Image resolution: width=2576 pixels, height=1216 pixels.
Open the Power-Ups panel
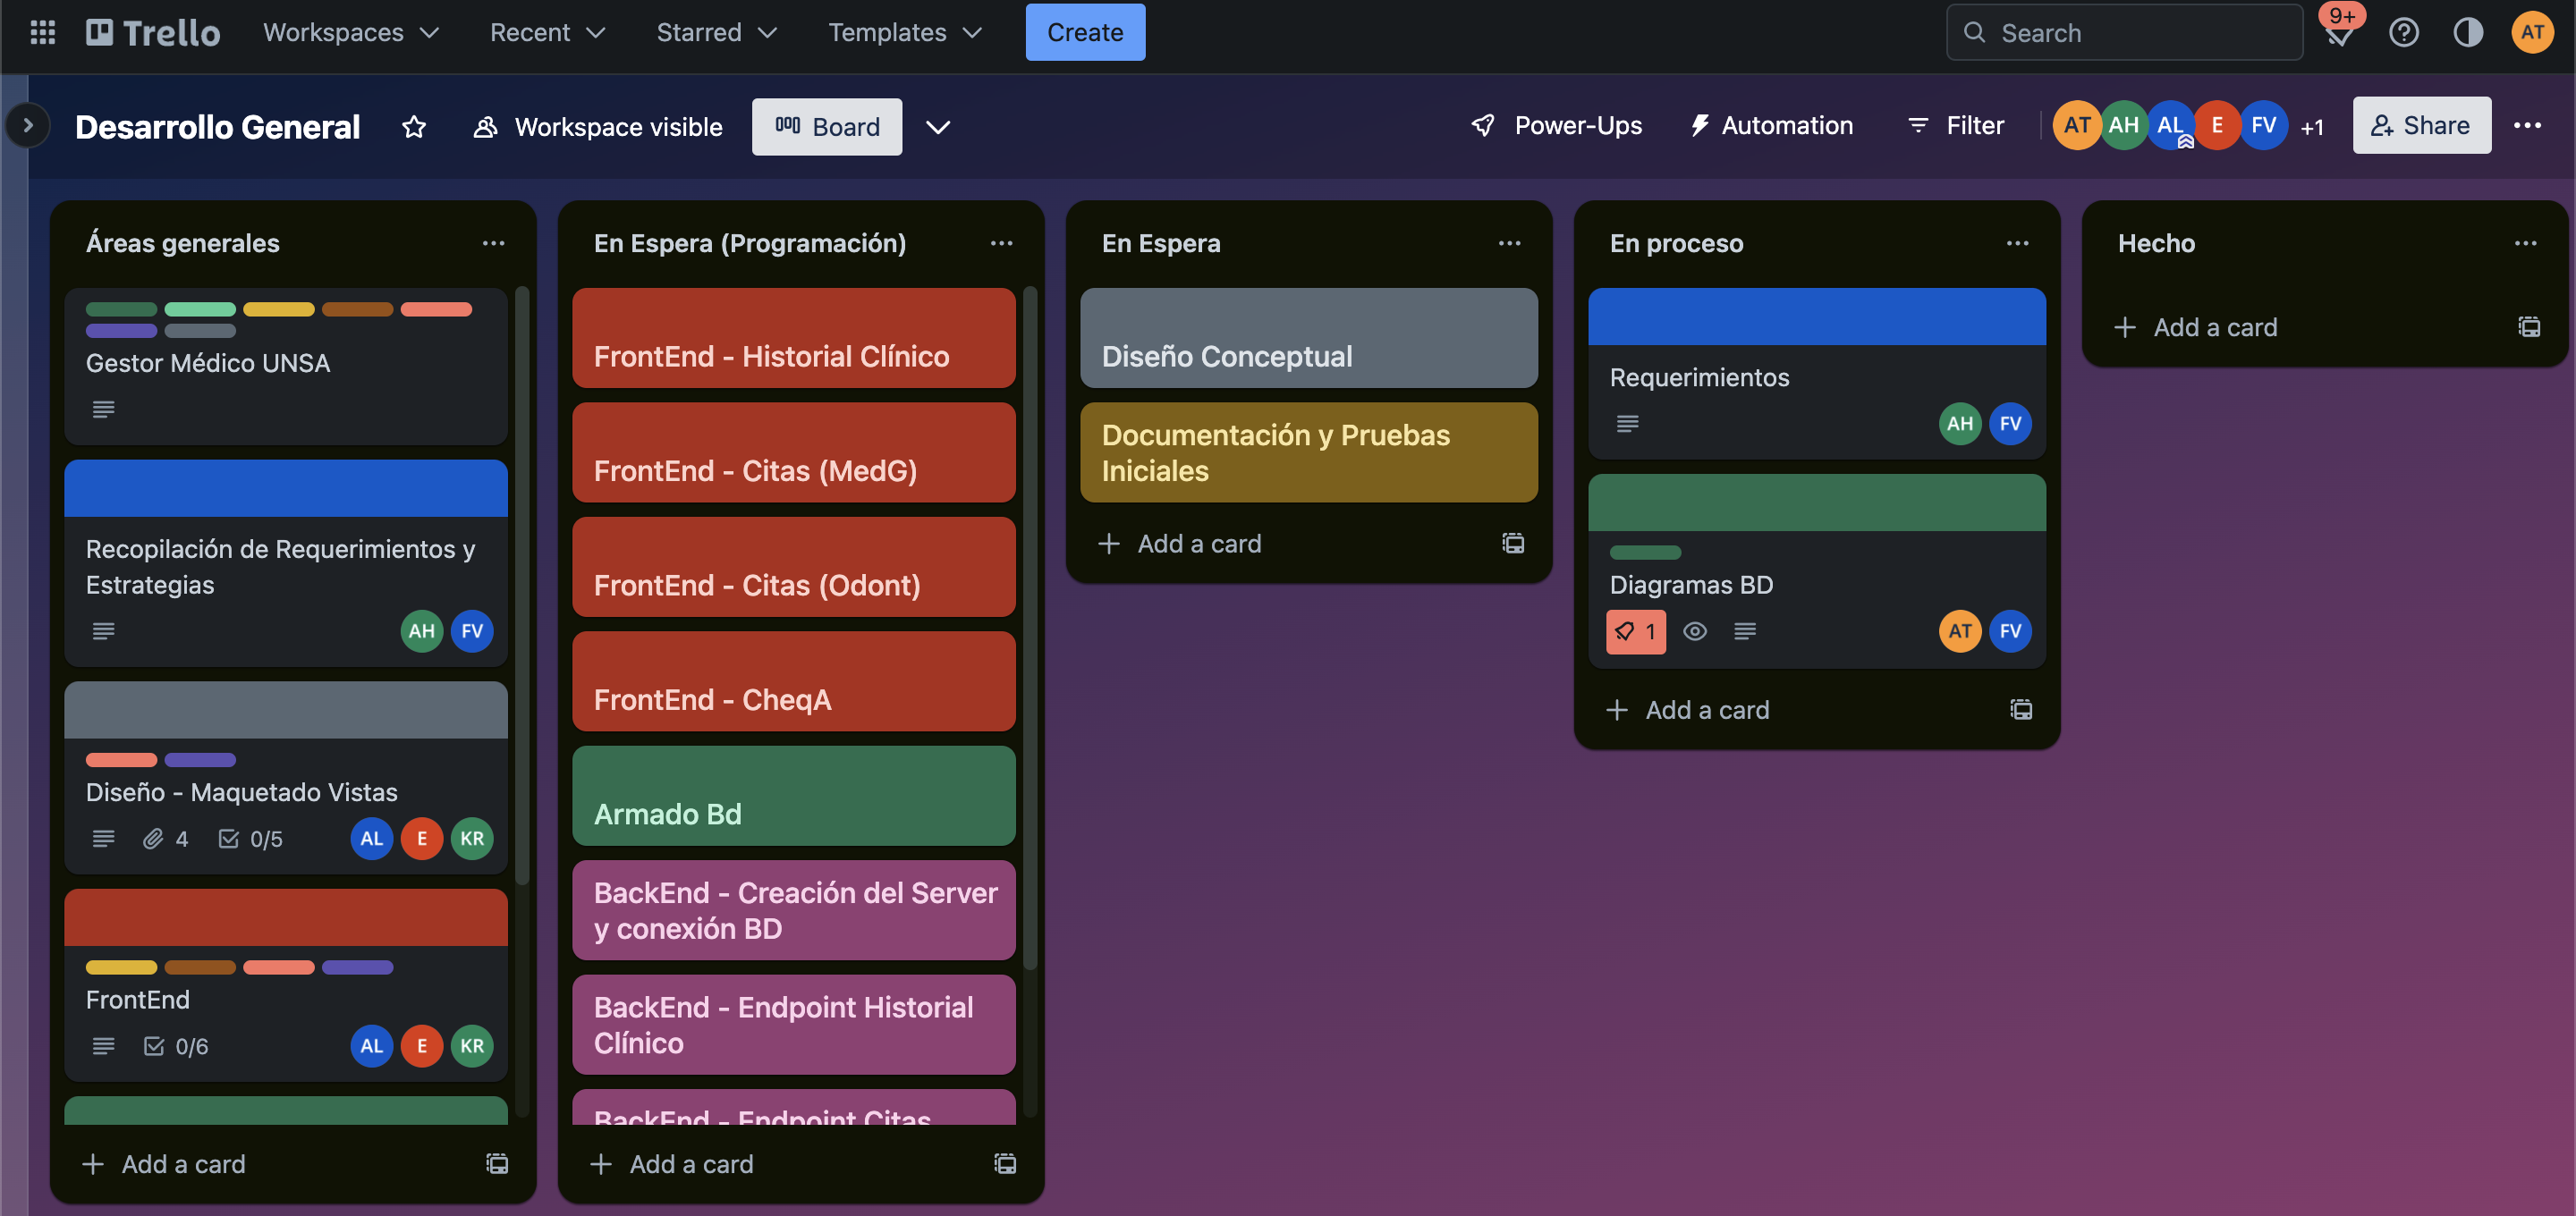tap(1556, 126)
